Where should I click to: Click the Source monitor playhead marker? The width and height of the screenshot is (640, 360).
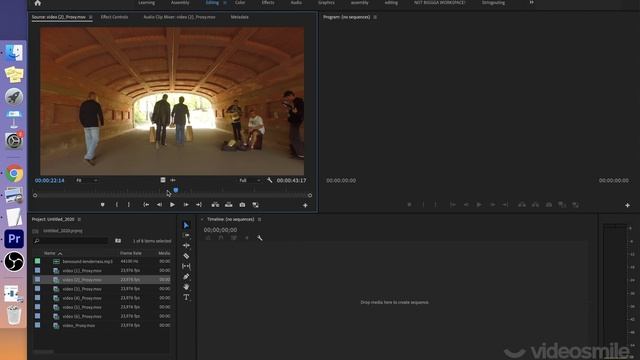176,190
